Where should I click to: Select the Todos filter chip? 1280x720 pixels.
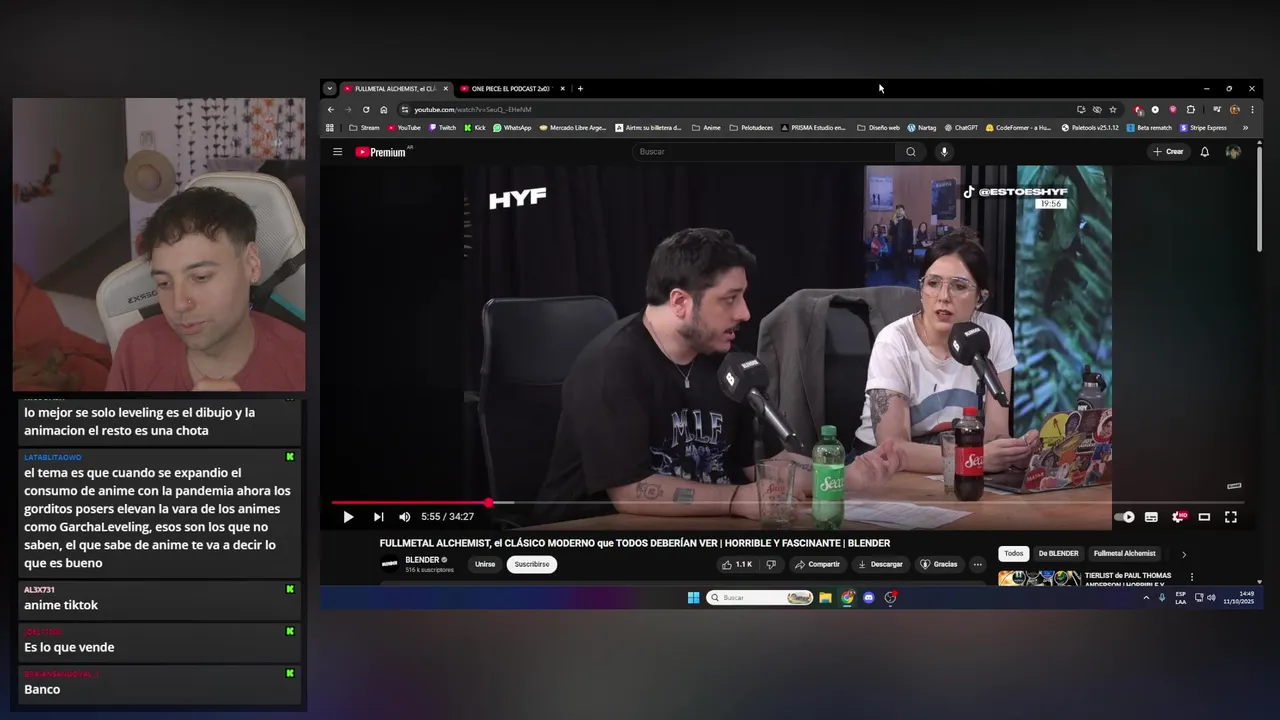click(x=1014, y=553)
